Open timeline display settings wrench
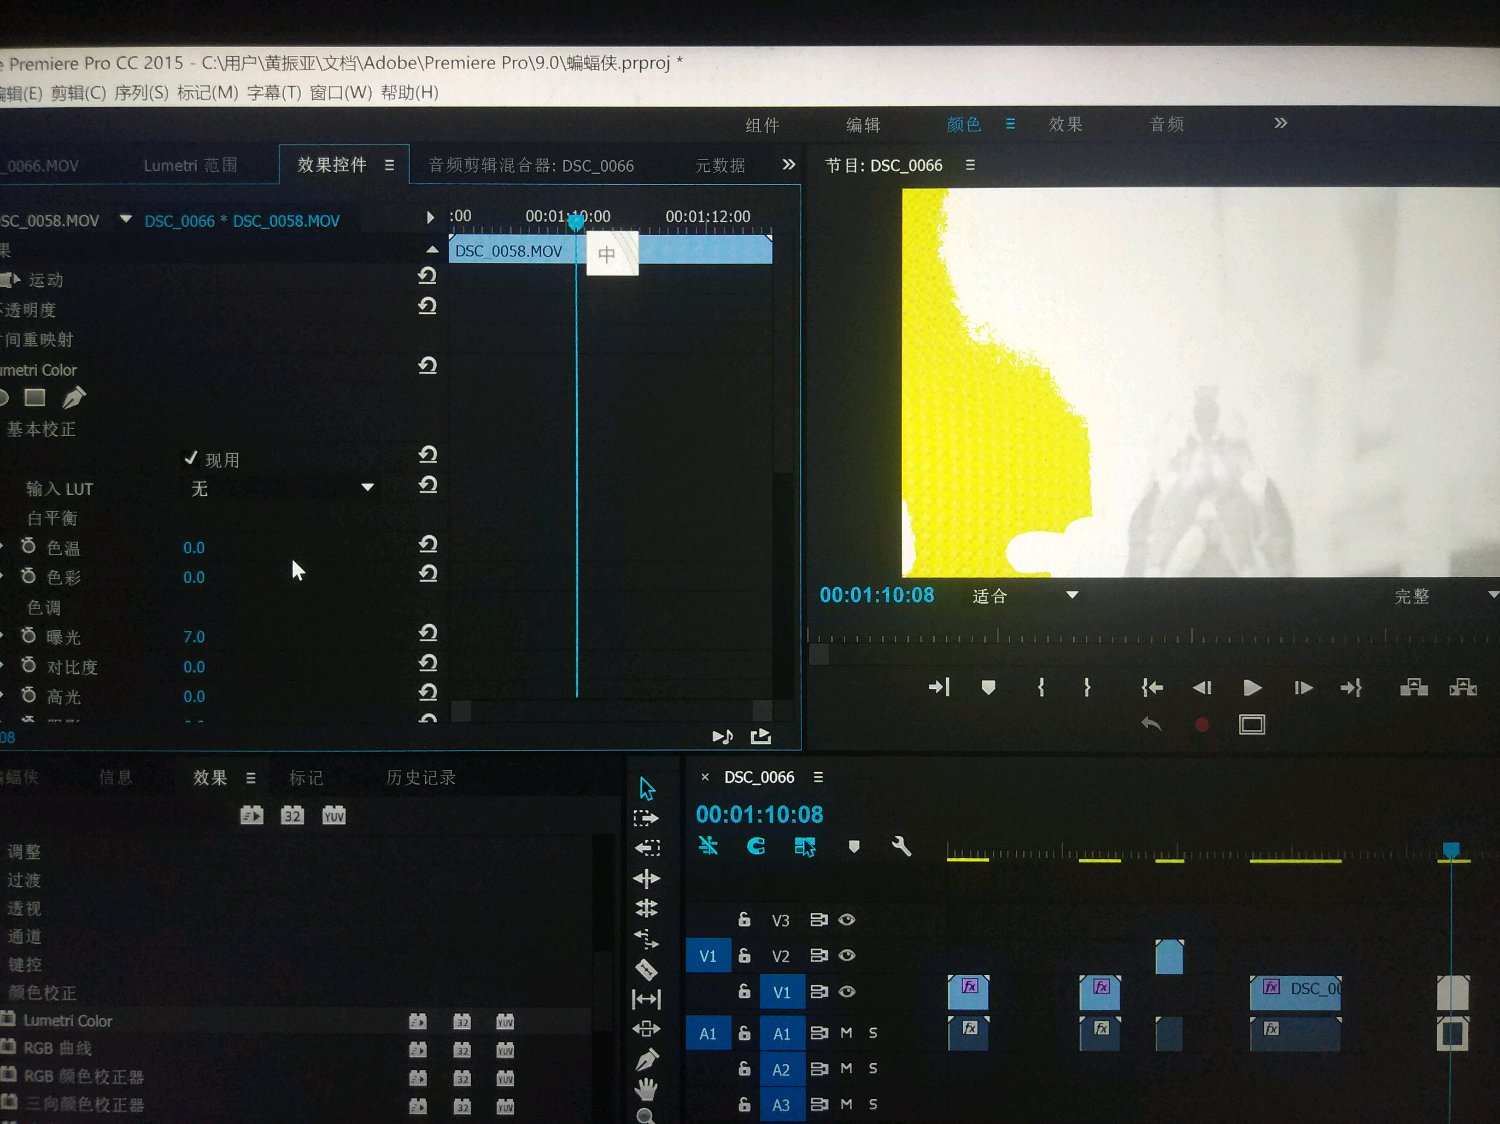Viewport: 1500px width, 1124px height. coord(901,846)
